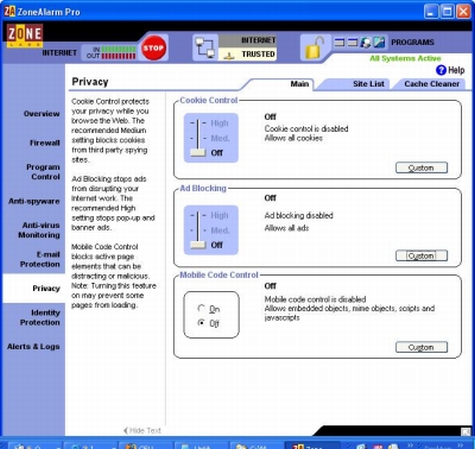
Task: Set Cookie Control slider to High
Action: click(219, 123)
